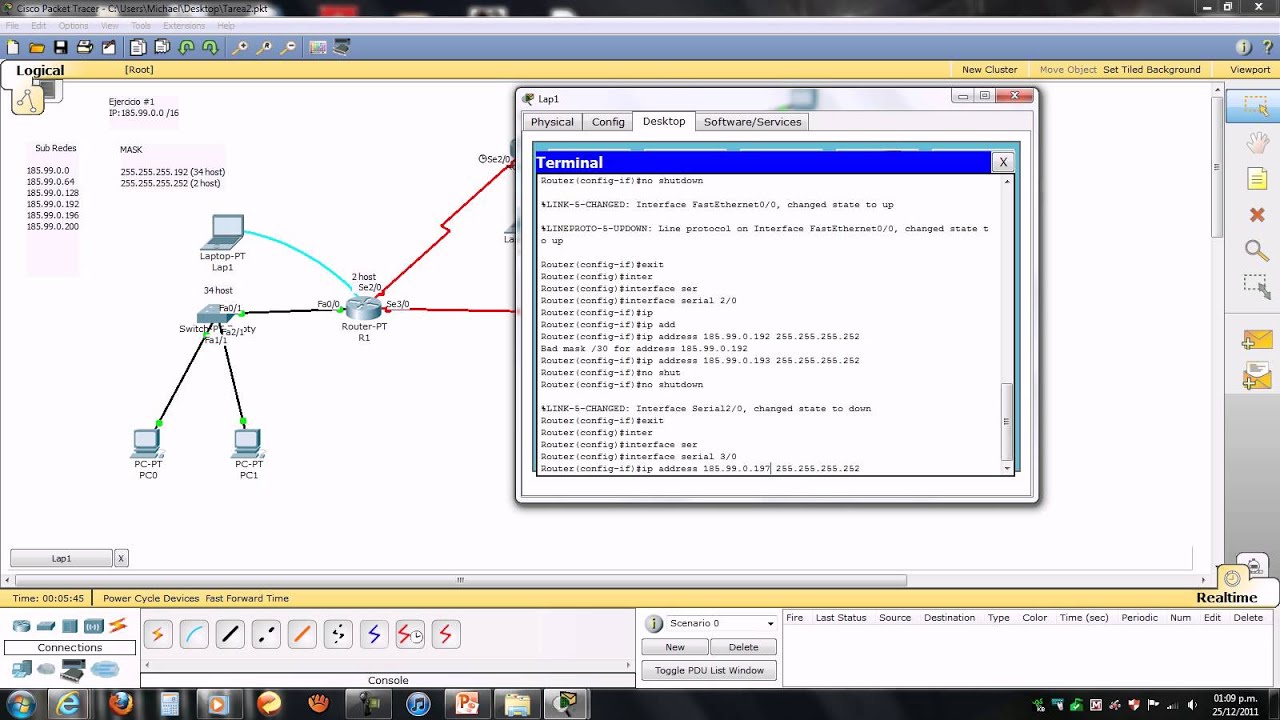The height and width of the screenshot is (720, 1280).
Task: Open the Extensions menu
Action: pyautogui.click(x=184, y=25)
